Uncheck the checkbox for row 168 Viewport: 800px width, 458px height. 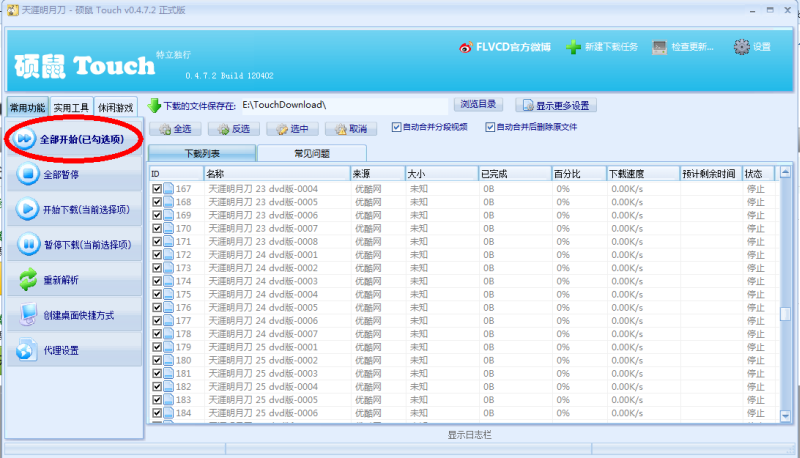tap(157, 202)
